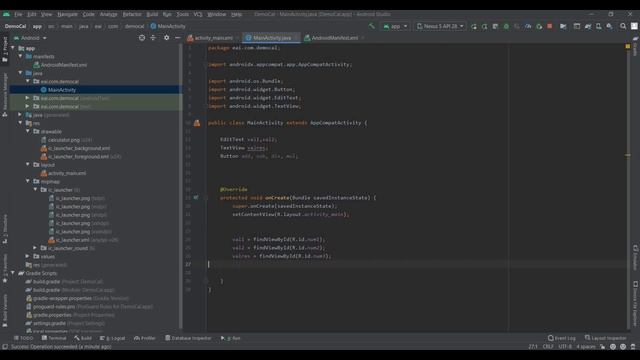Hide the Project panel with minus icon
The width and height of the screenshot is (640, 360).
pos(178,38)
